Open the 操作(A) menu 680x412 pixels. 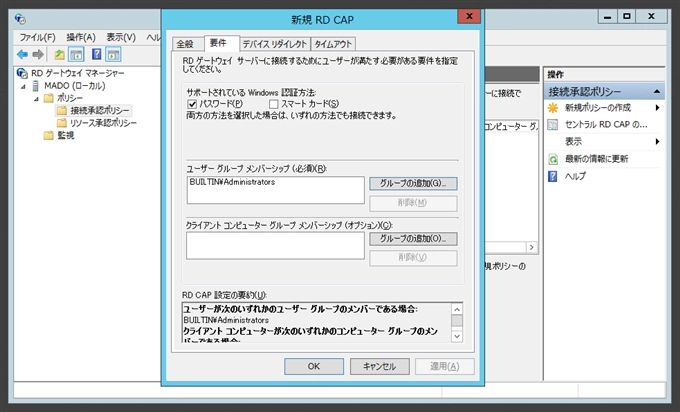(81, 37)
